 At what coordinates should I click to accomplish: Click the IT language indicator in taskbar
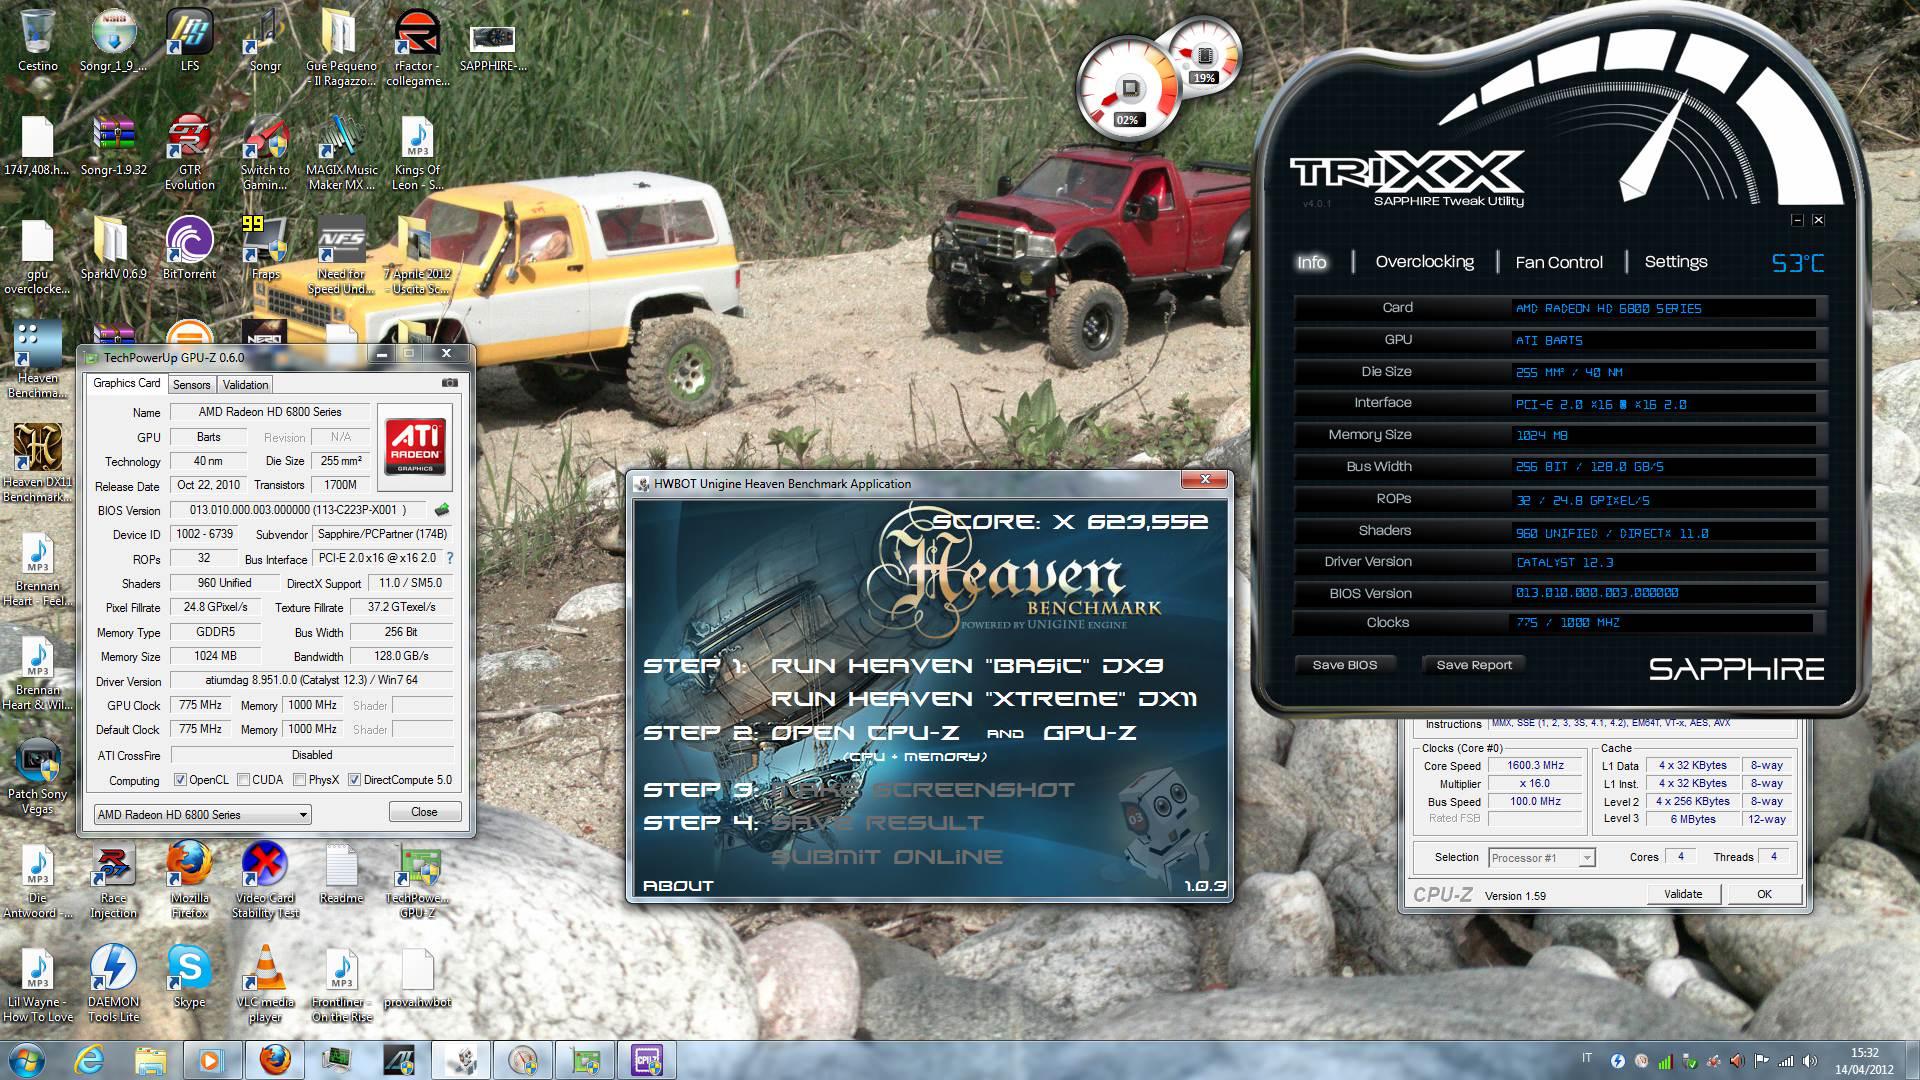coord(1587,1059)
